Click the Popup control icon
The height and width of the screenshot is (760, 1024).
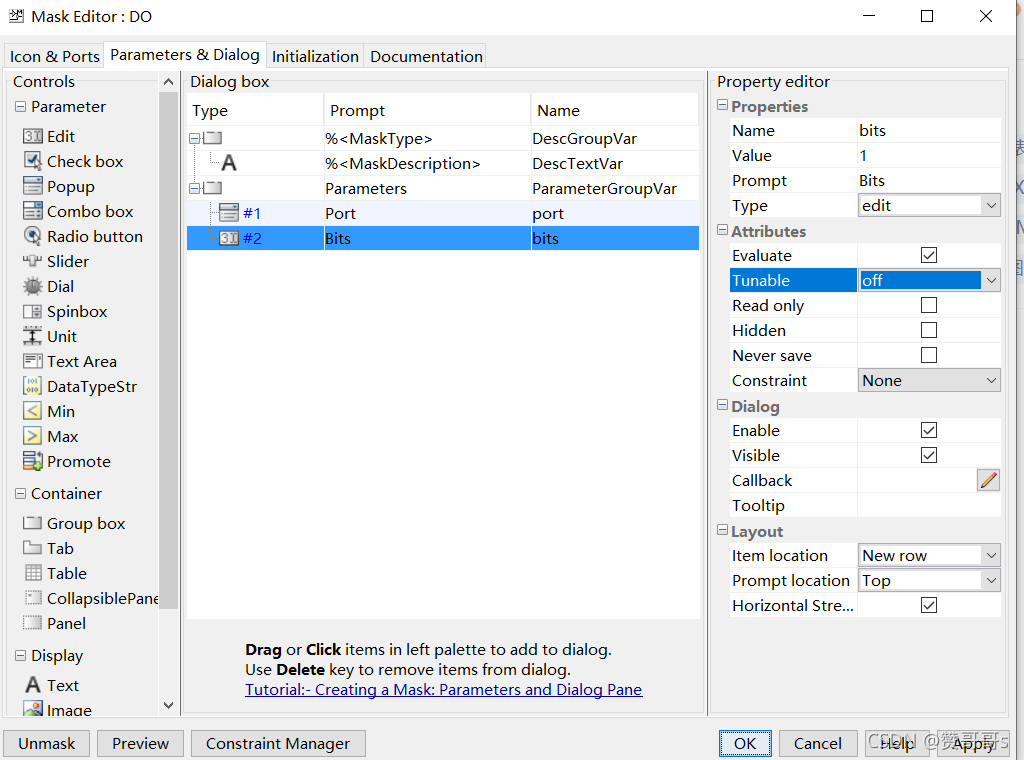33,186
